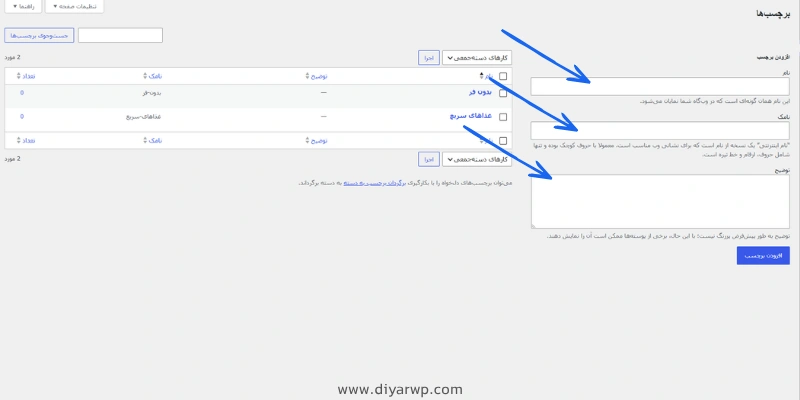
Task: Sort by header توضیح column
Action: [317, 76]
